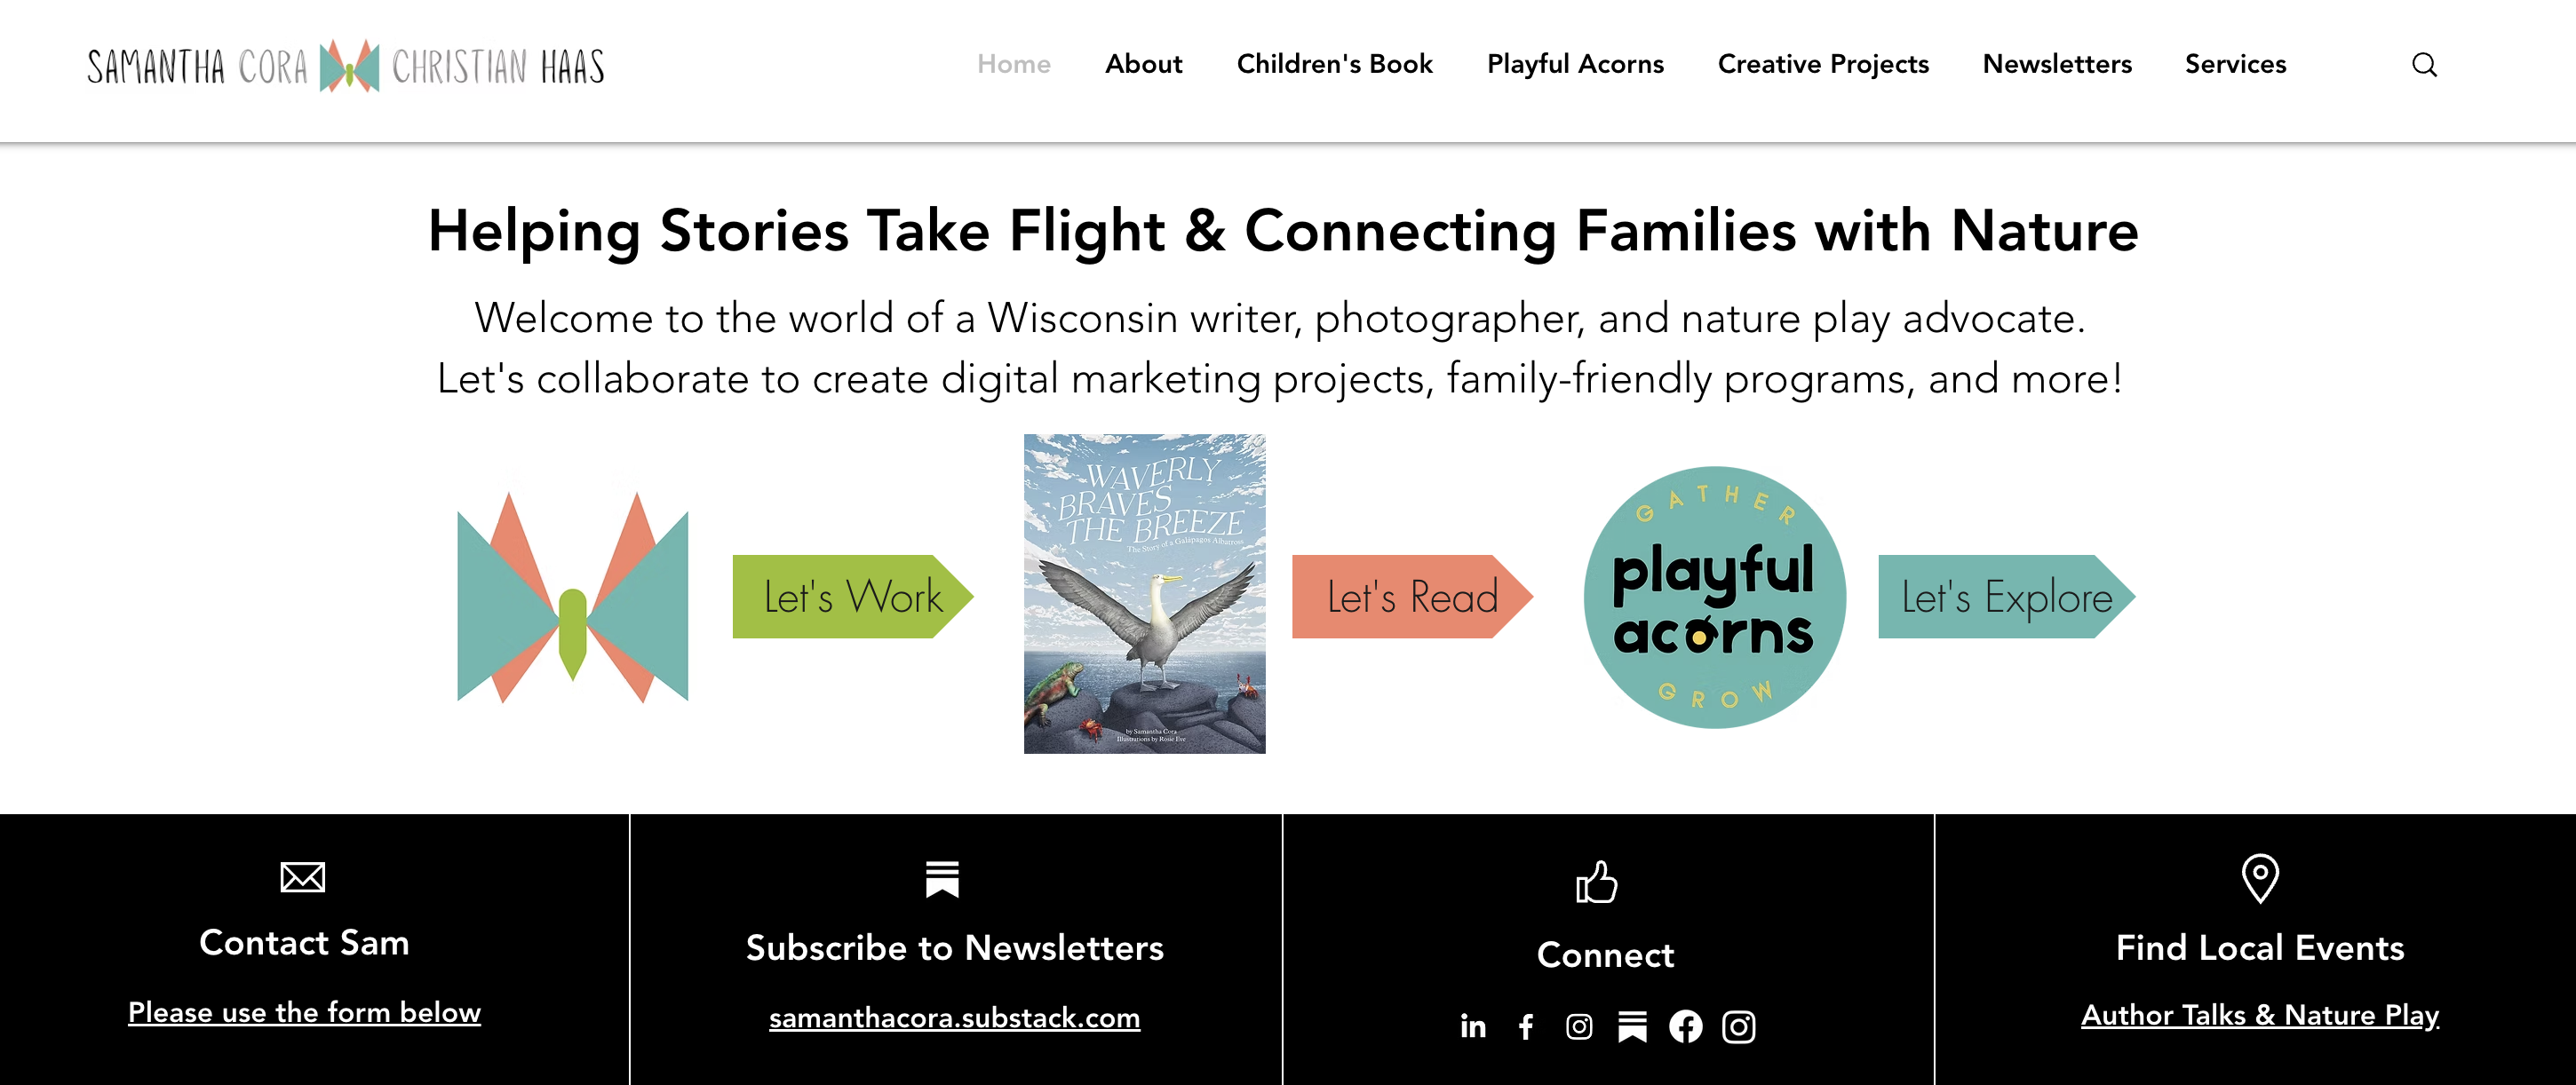Select Creative Projects in the nav bar

[x=1823, y=64]
